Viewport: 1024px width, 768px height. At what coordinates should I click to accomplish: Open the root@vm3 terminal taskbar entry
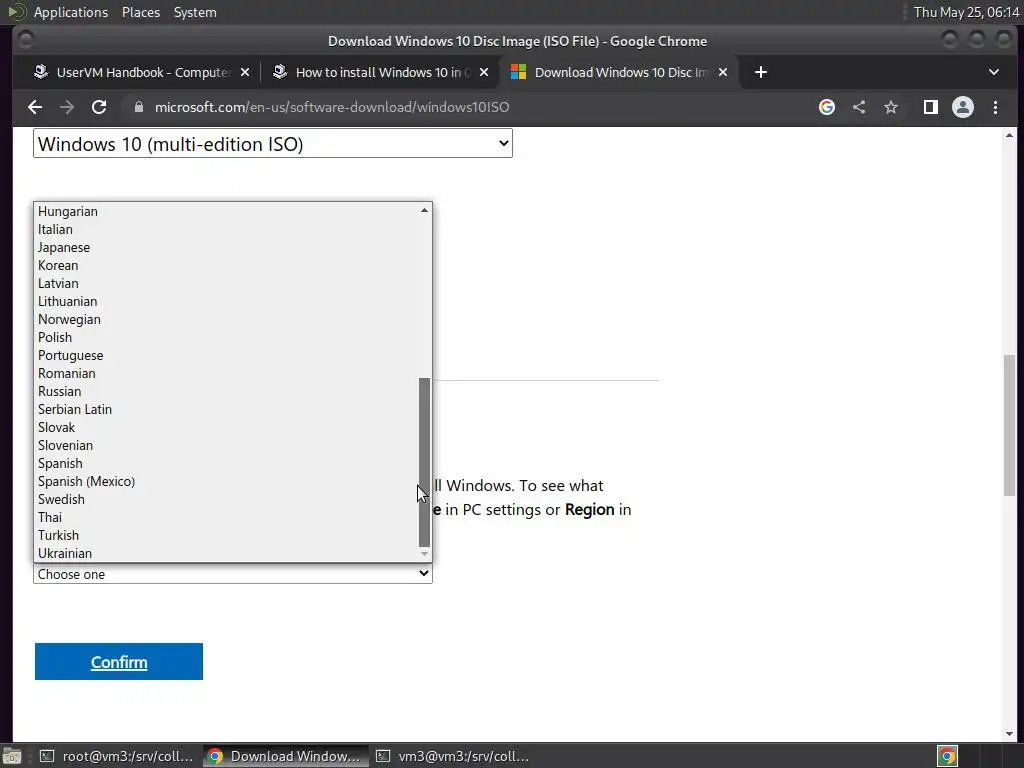click(x=118, y=756)
